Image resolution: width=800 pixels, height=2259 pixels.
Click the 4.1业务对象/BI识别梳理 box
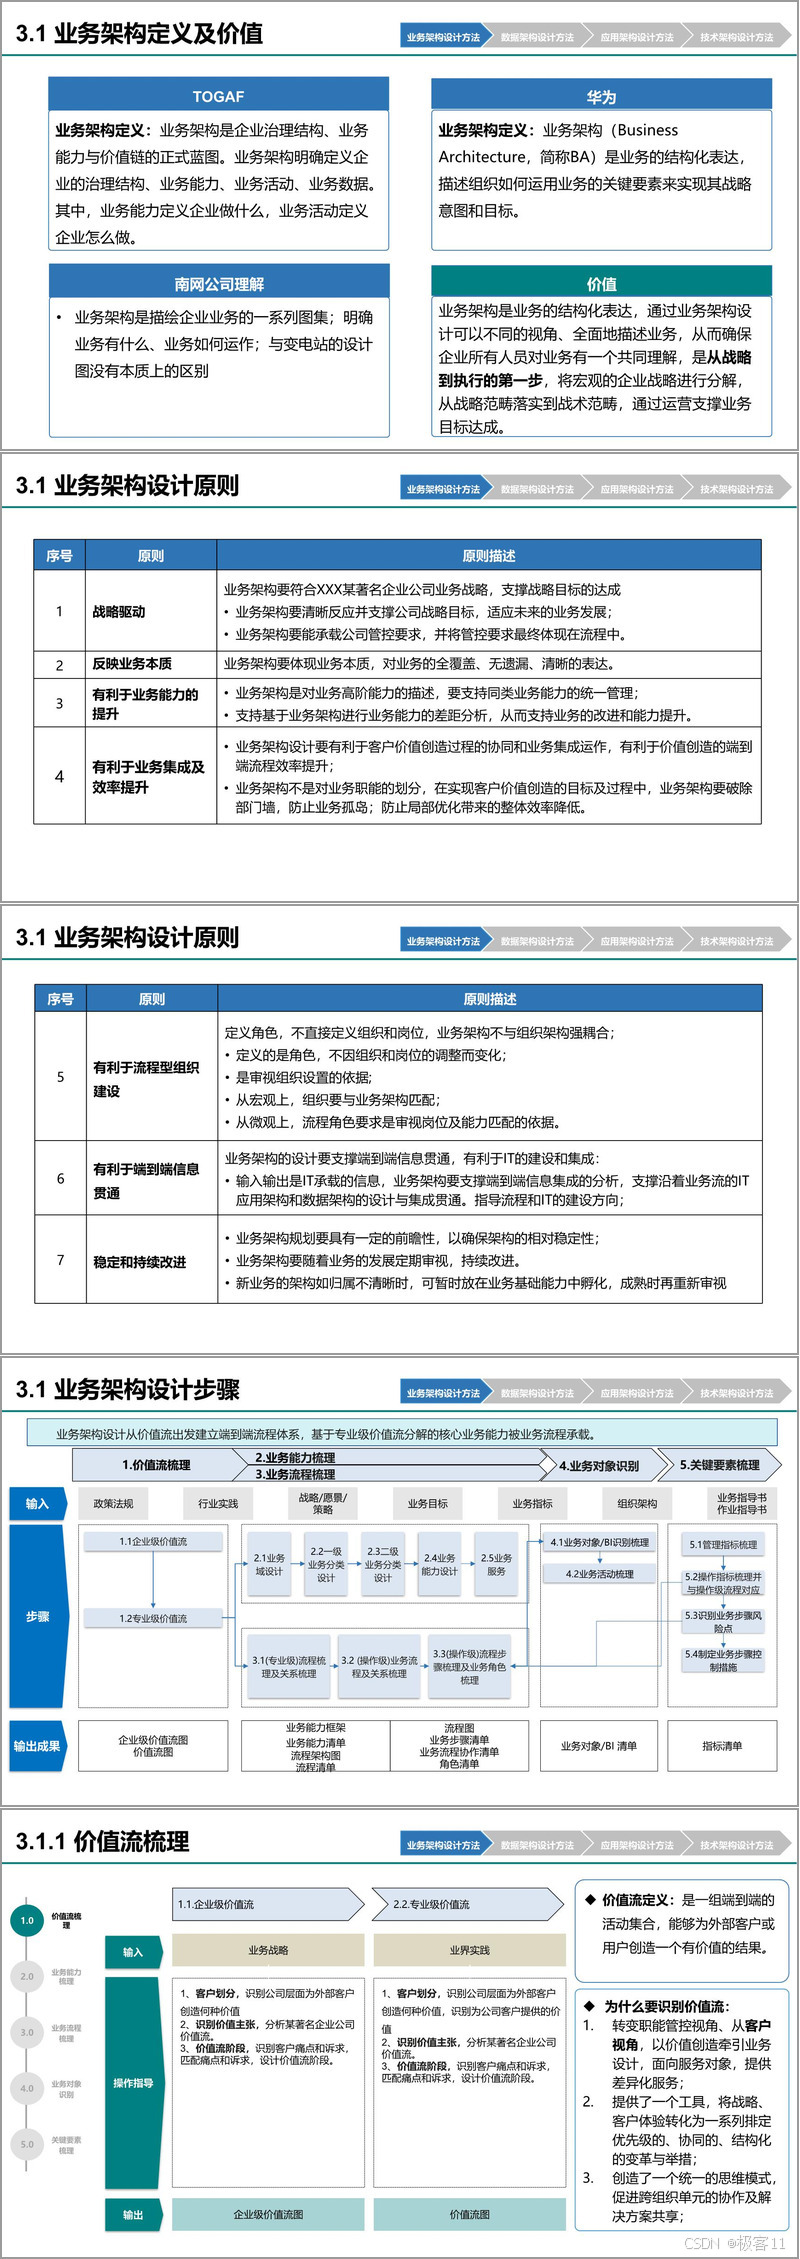[x=599, y=1542]
